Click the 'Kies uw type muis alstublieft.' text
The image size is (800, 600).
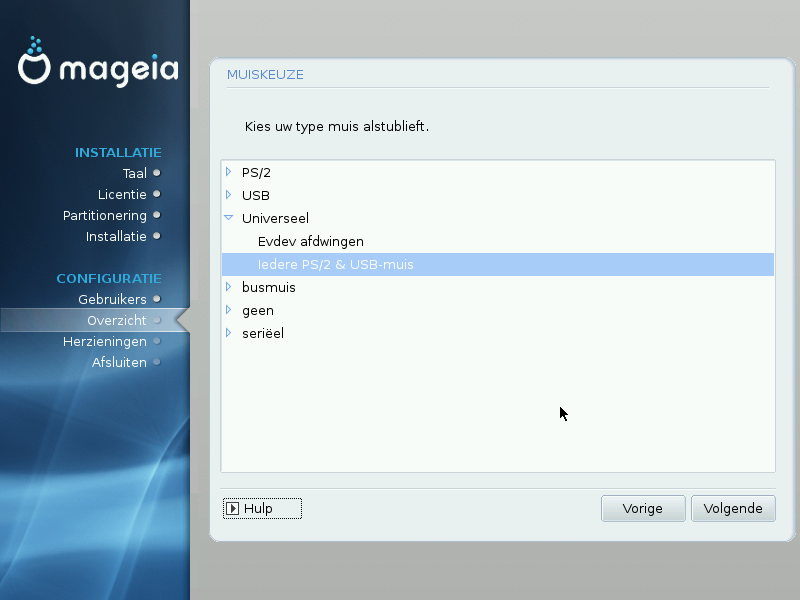(337, 126)
